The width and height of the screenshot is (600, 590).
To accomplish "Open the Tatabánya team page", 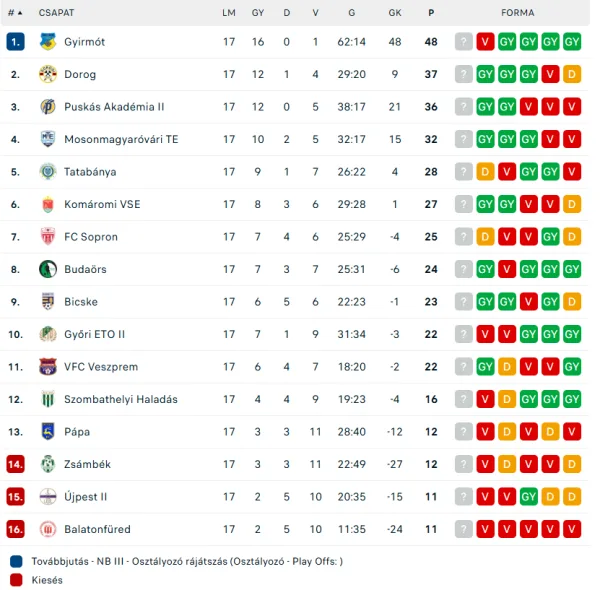I will pos(90,172).
